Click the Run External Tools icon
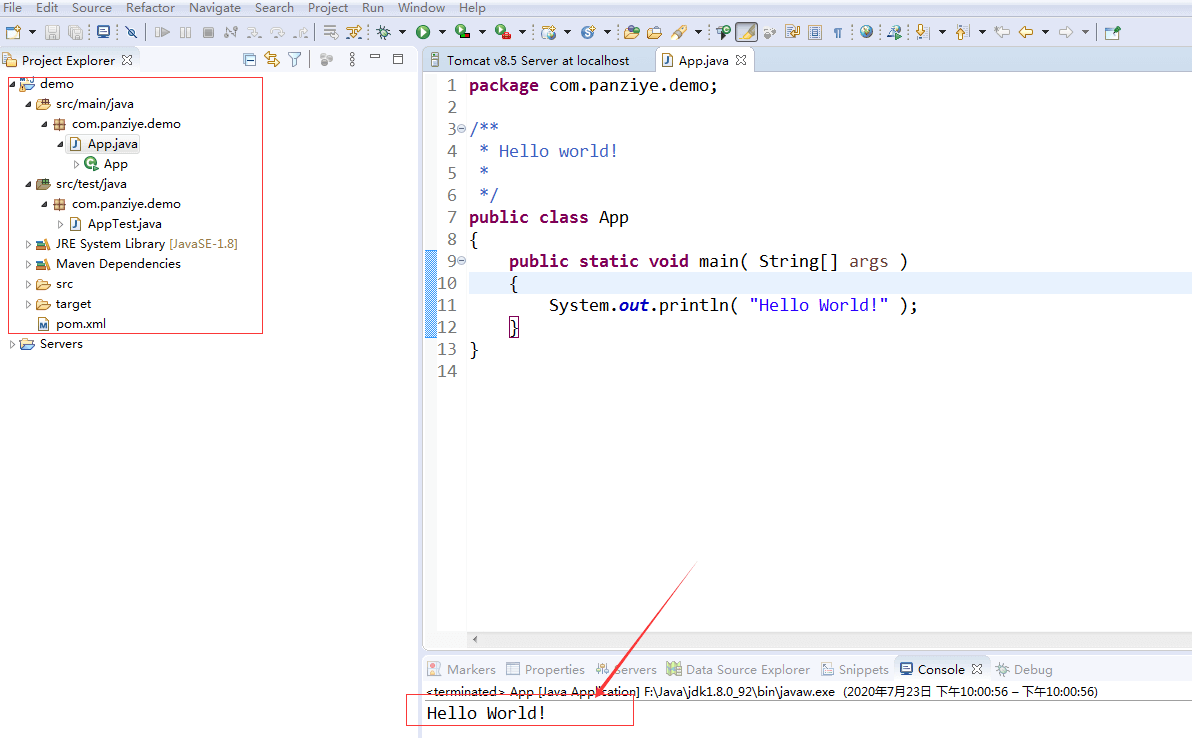This screenshot has width=1192, height=738. [x=502, y=32]
